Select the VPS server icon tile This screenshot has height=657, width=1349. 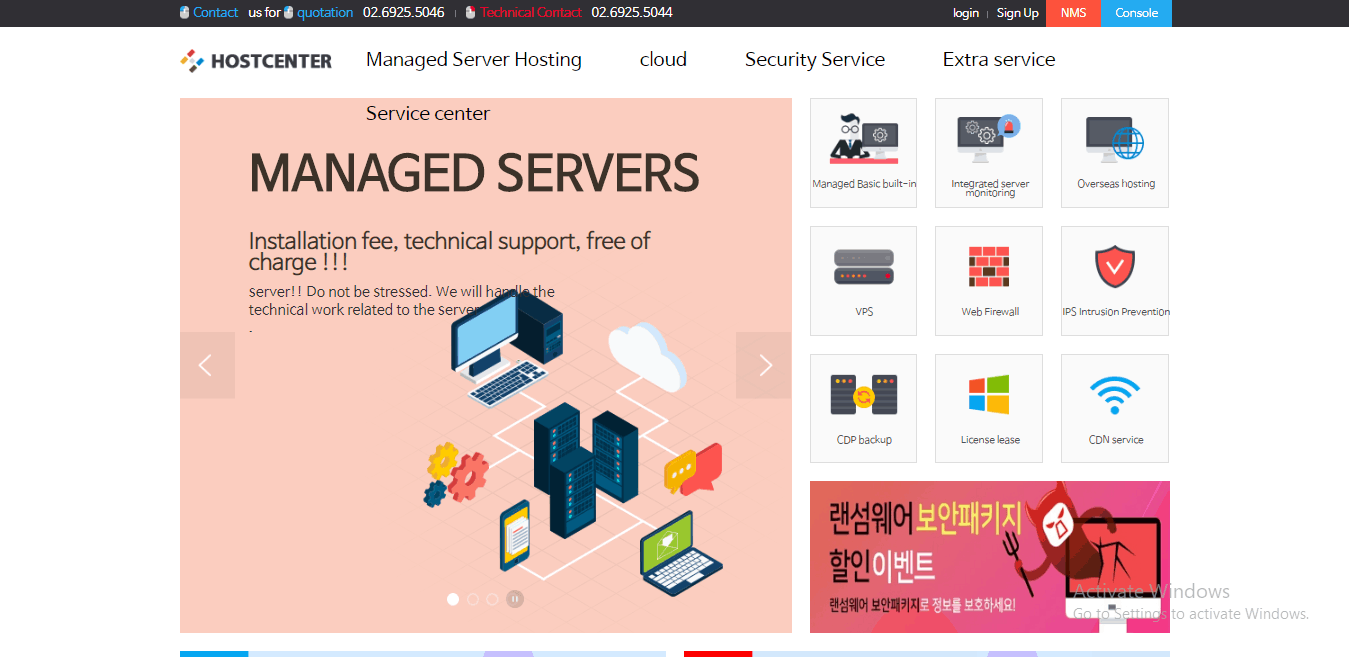[863, 281]
